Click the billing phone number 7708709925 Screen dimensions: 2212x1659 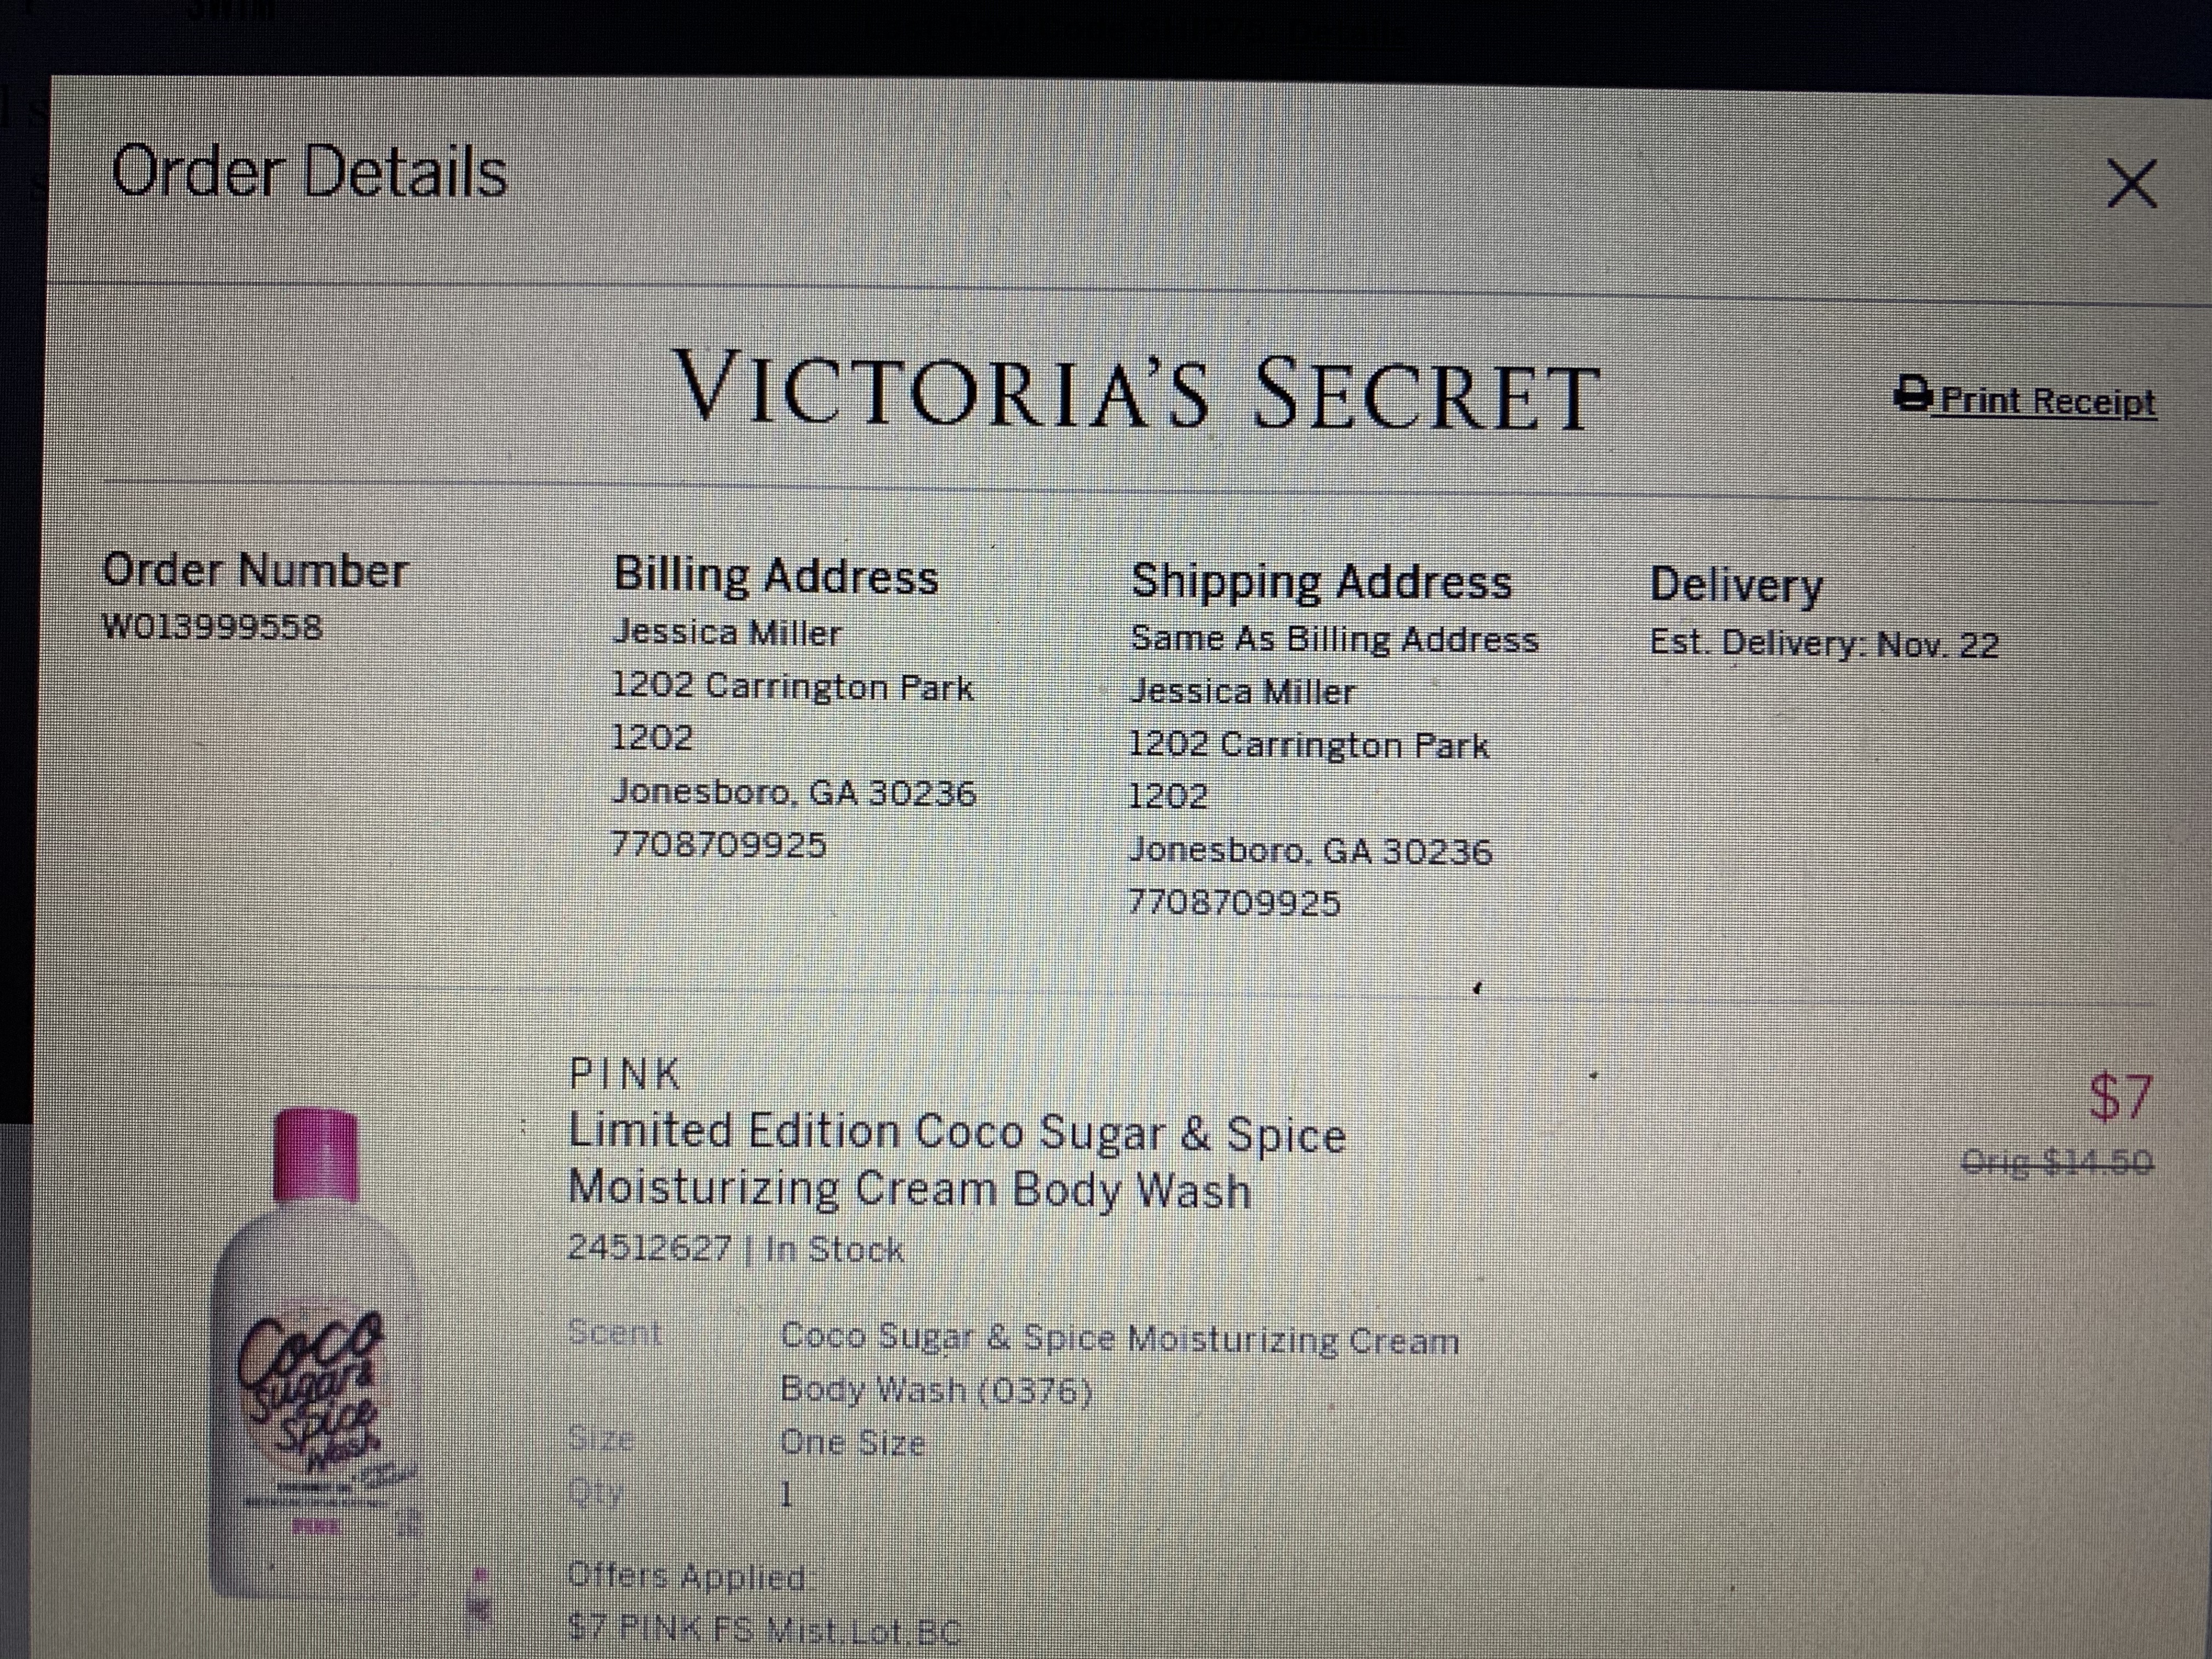click(719, 845)
